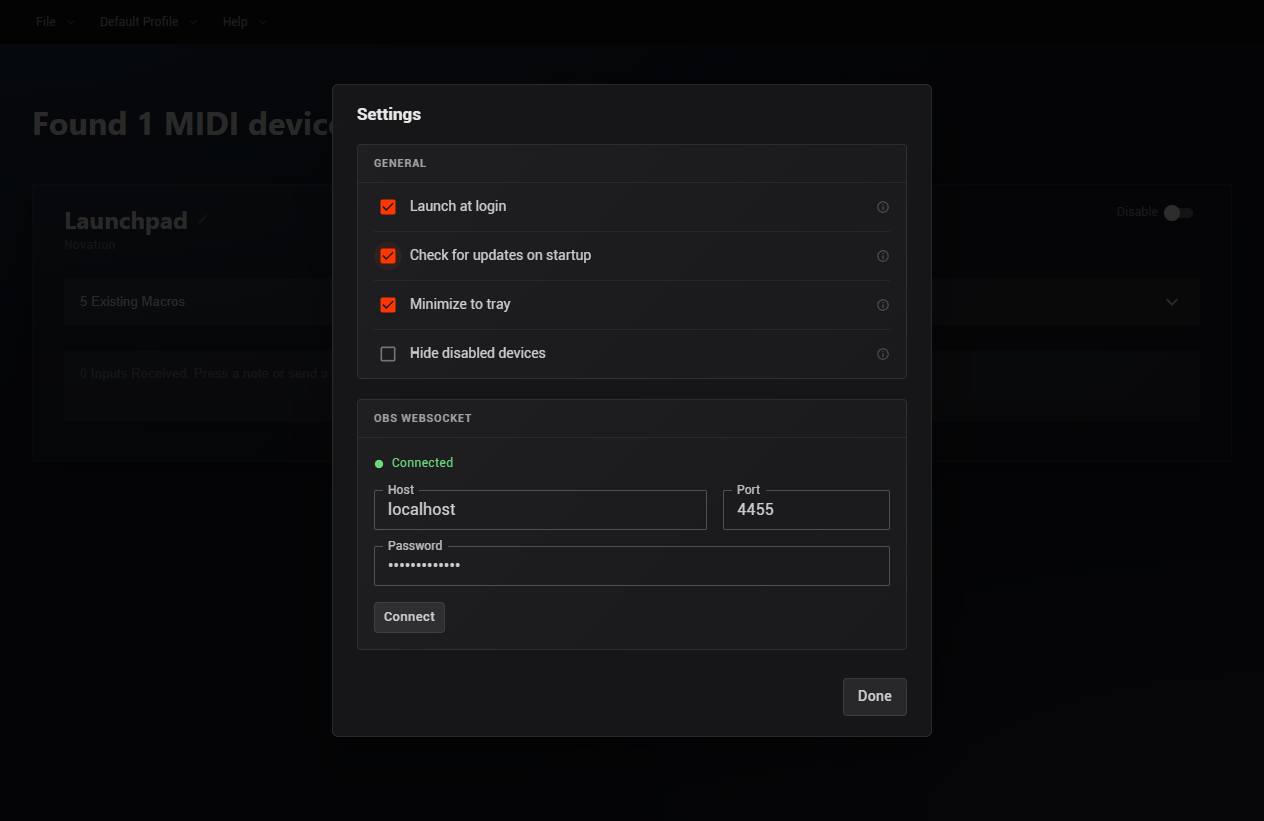The image size is (1264, 821).
Task: Open the Default Profile menu
Action: click(x=148, y=22)
